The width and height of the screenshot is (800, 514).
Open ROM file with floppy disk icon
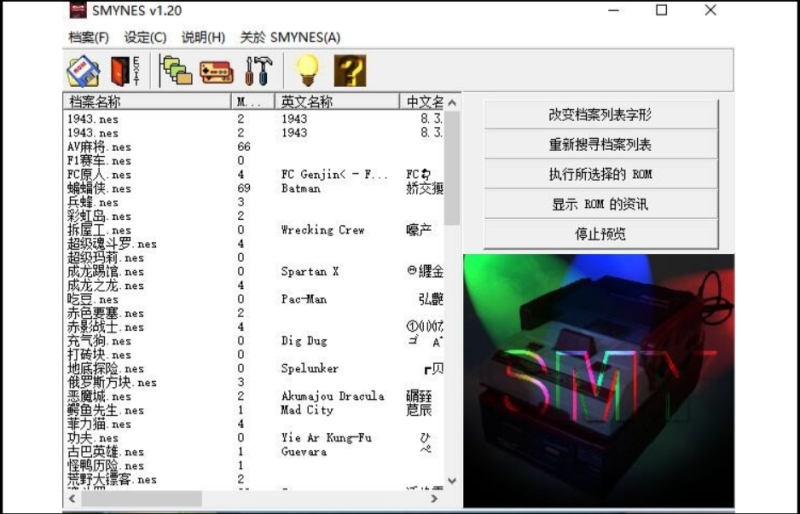click(83, 70)
